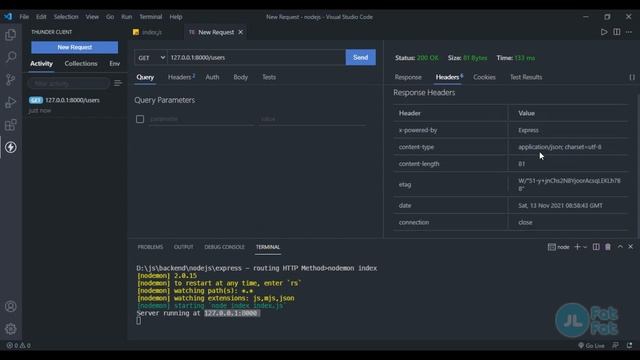Show the Cookies tab
This screenshot has width=640, height=360.
pos(484,77)
